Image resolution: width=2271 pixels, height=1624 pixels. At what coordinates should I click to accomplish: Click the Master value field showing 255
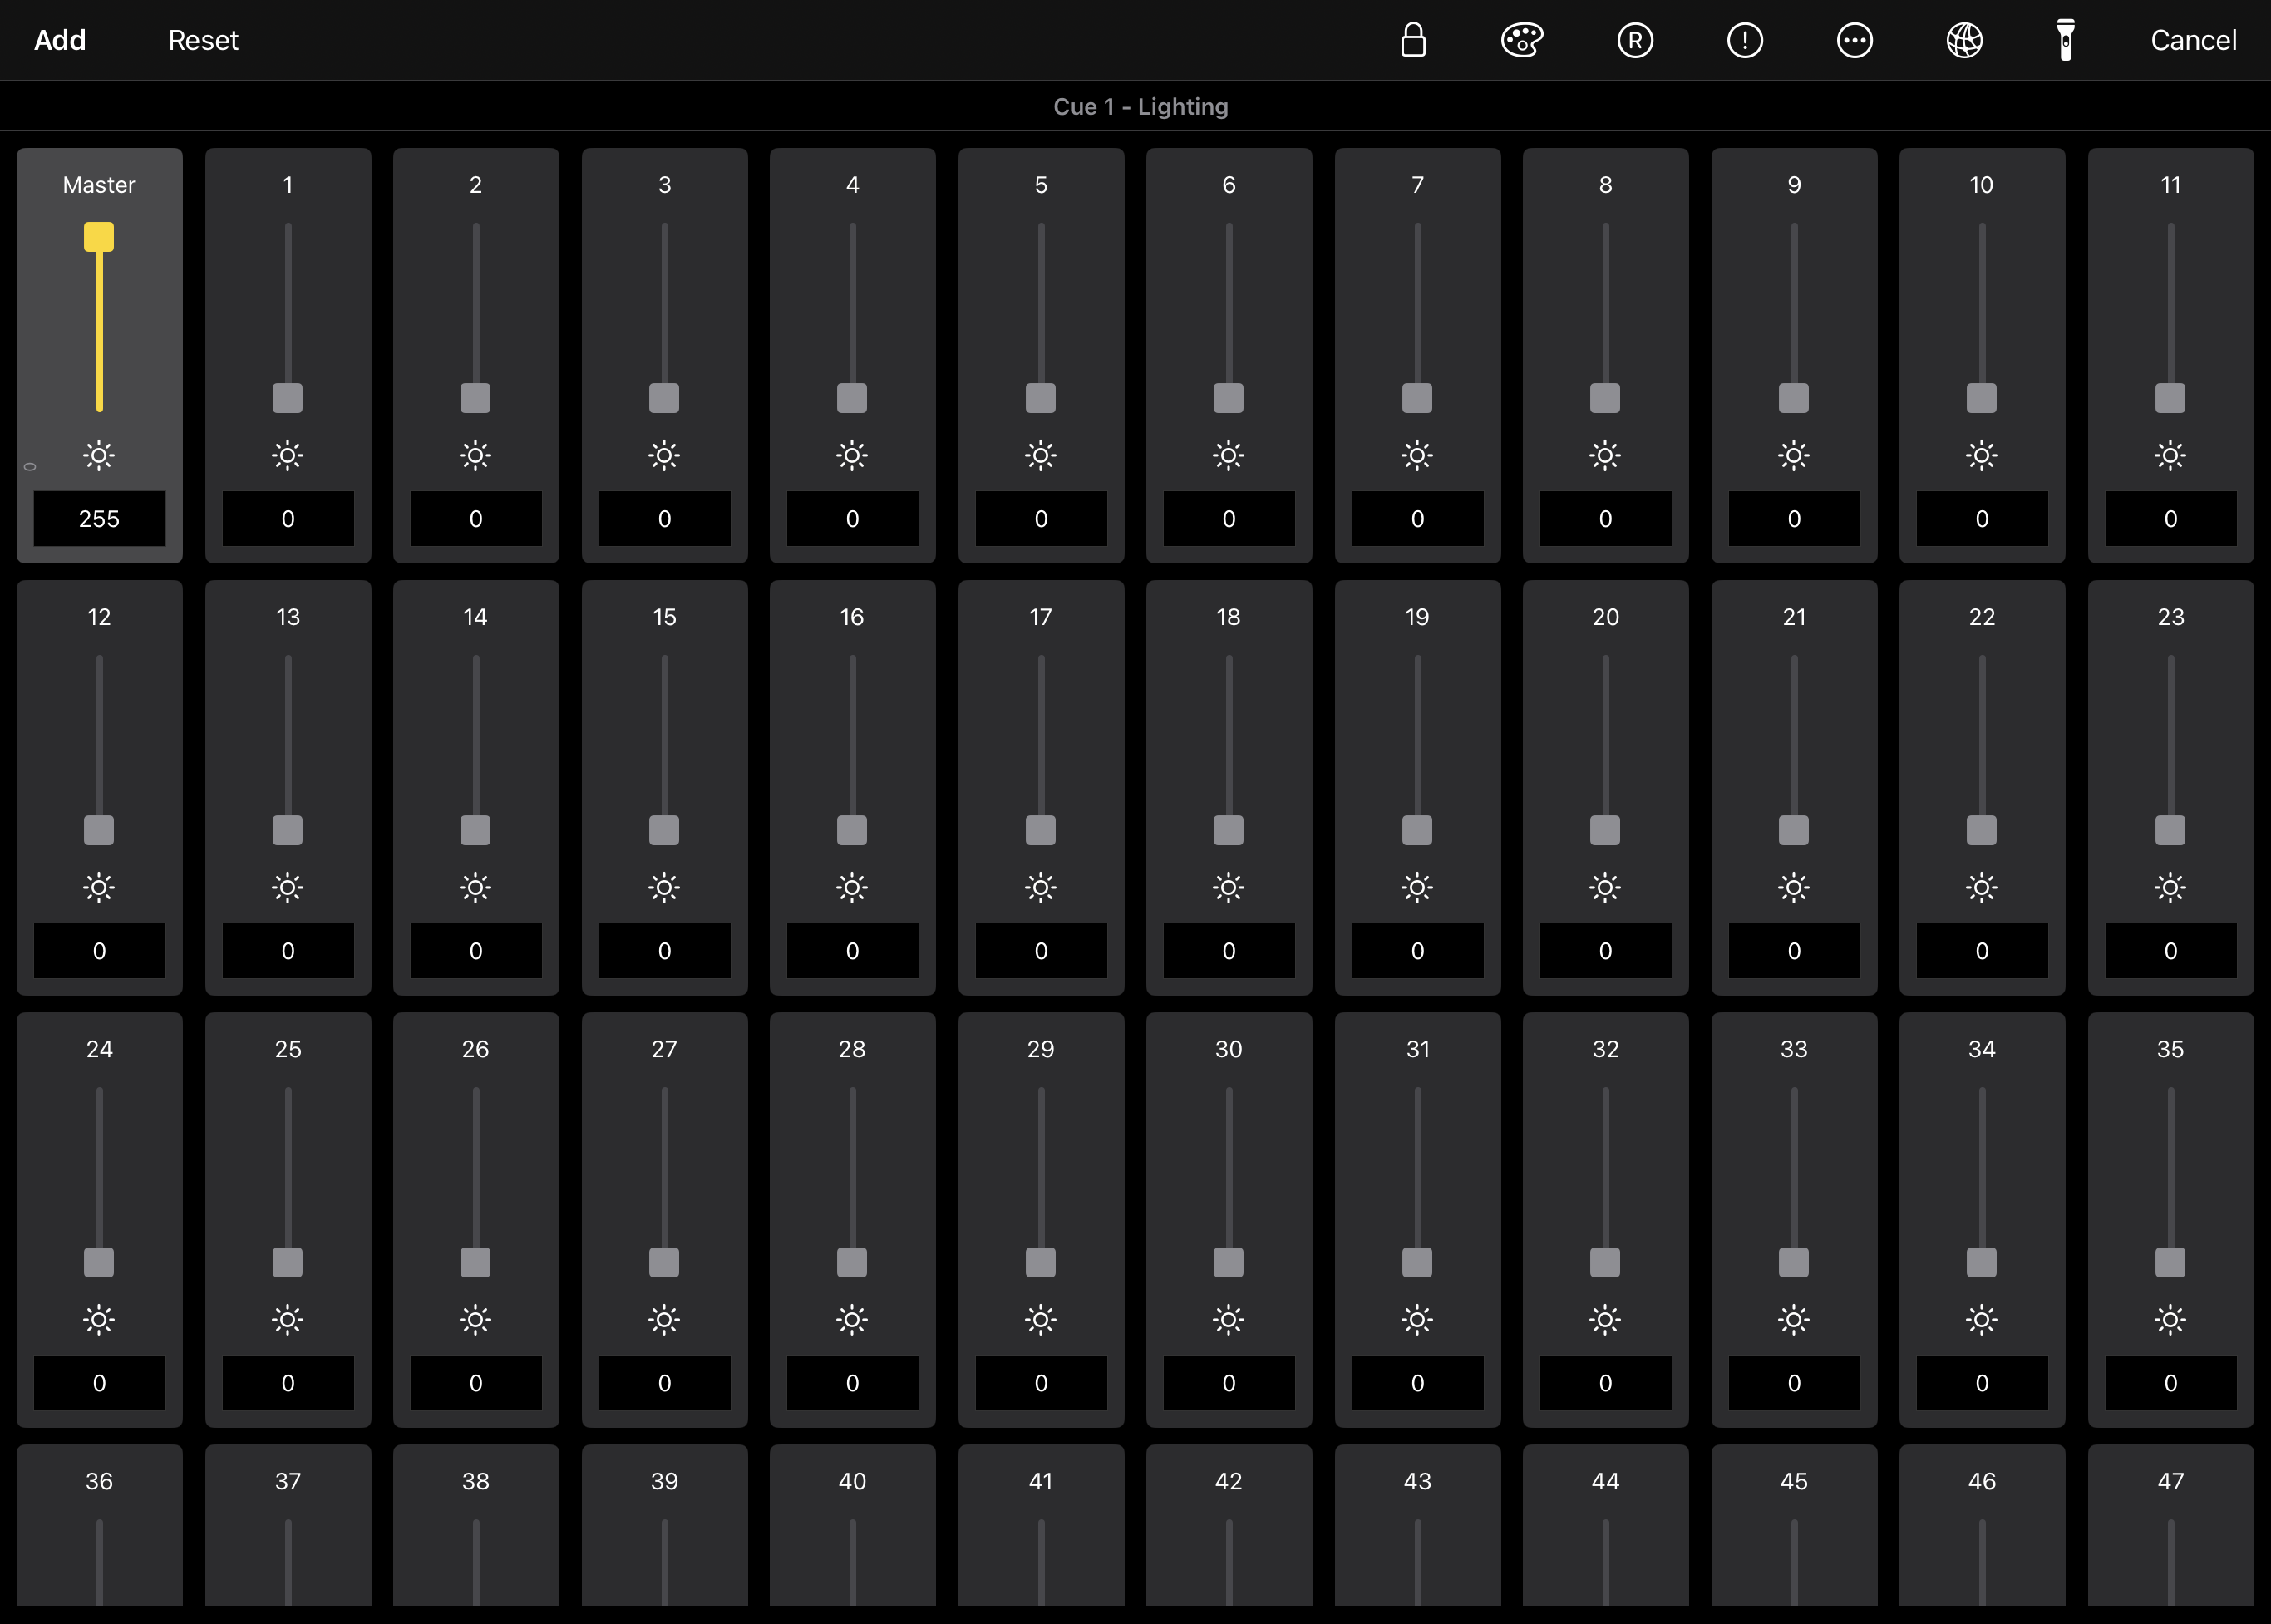99,518
